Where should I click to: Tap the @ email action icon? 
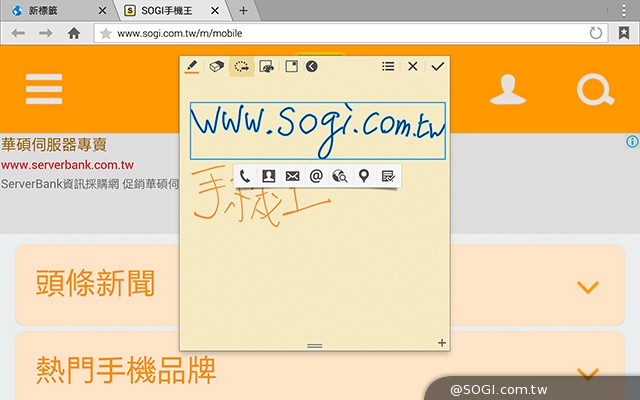pyautogui.click(x=316, y=176)
